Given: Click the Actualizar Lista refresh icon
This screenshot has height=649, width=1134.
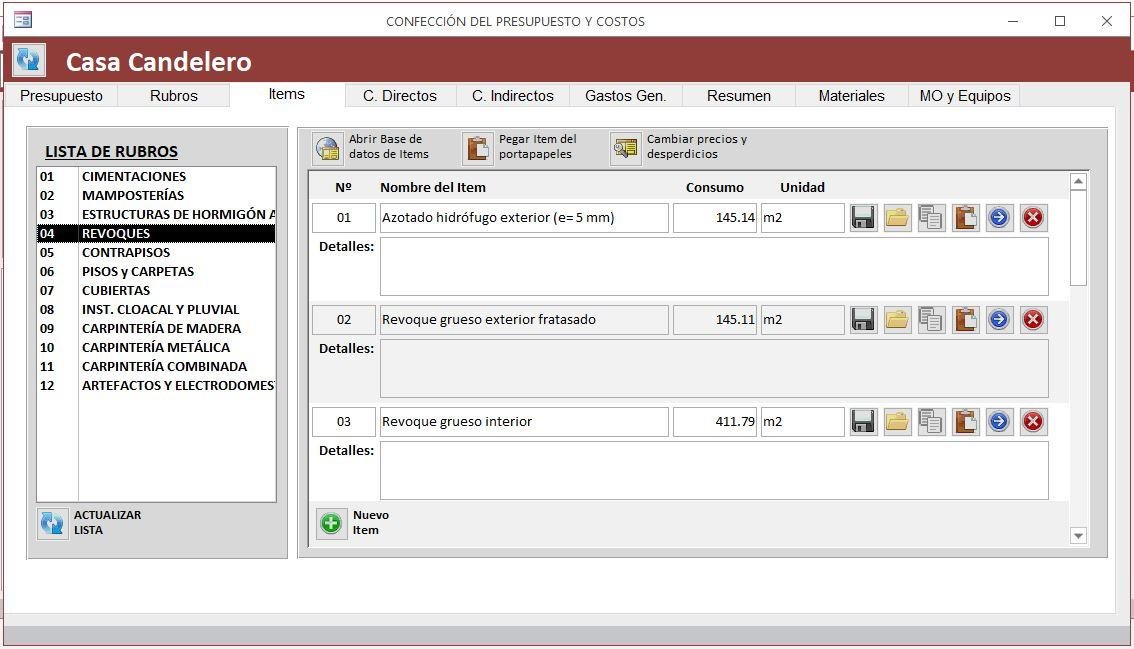Looking at the screenshot, I should pos(52,523).
